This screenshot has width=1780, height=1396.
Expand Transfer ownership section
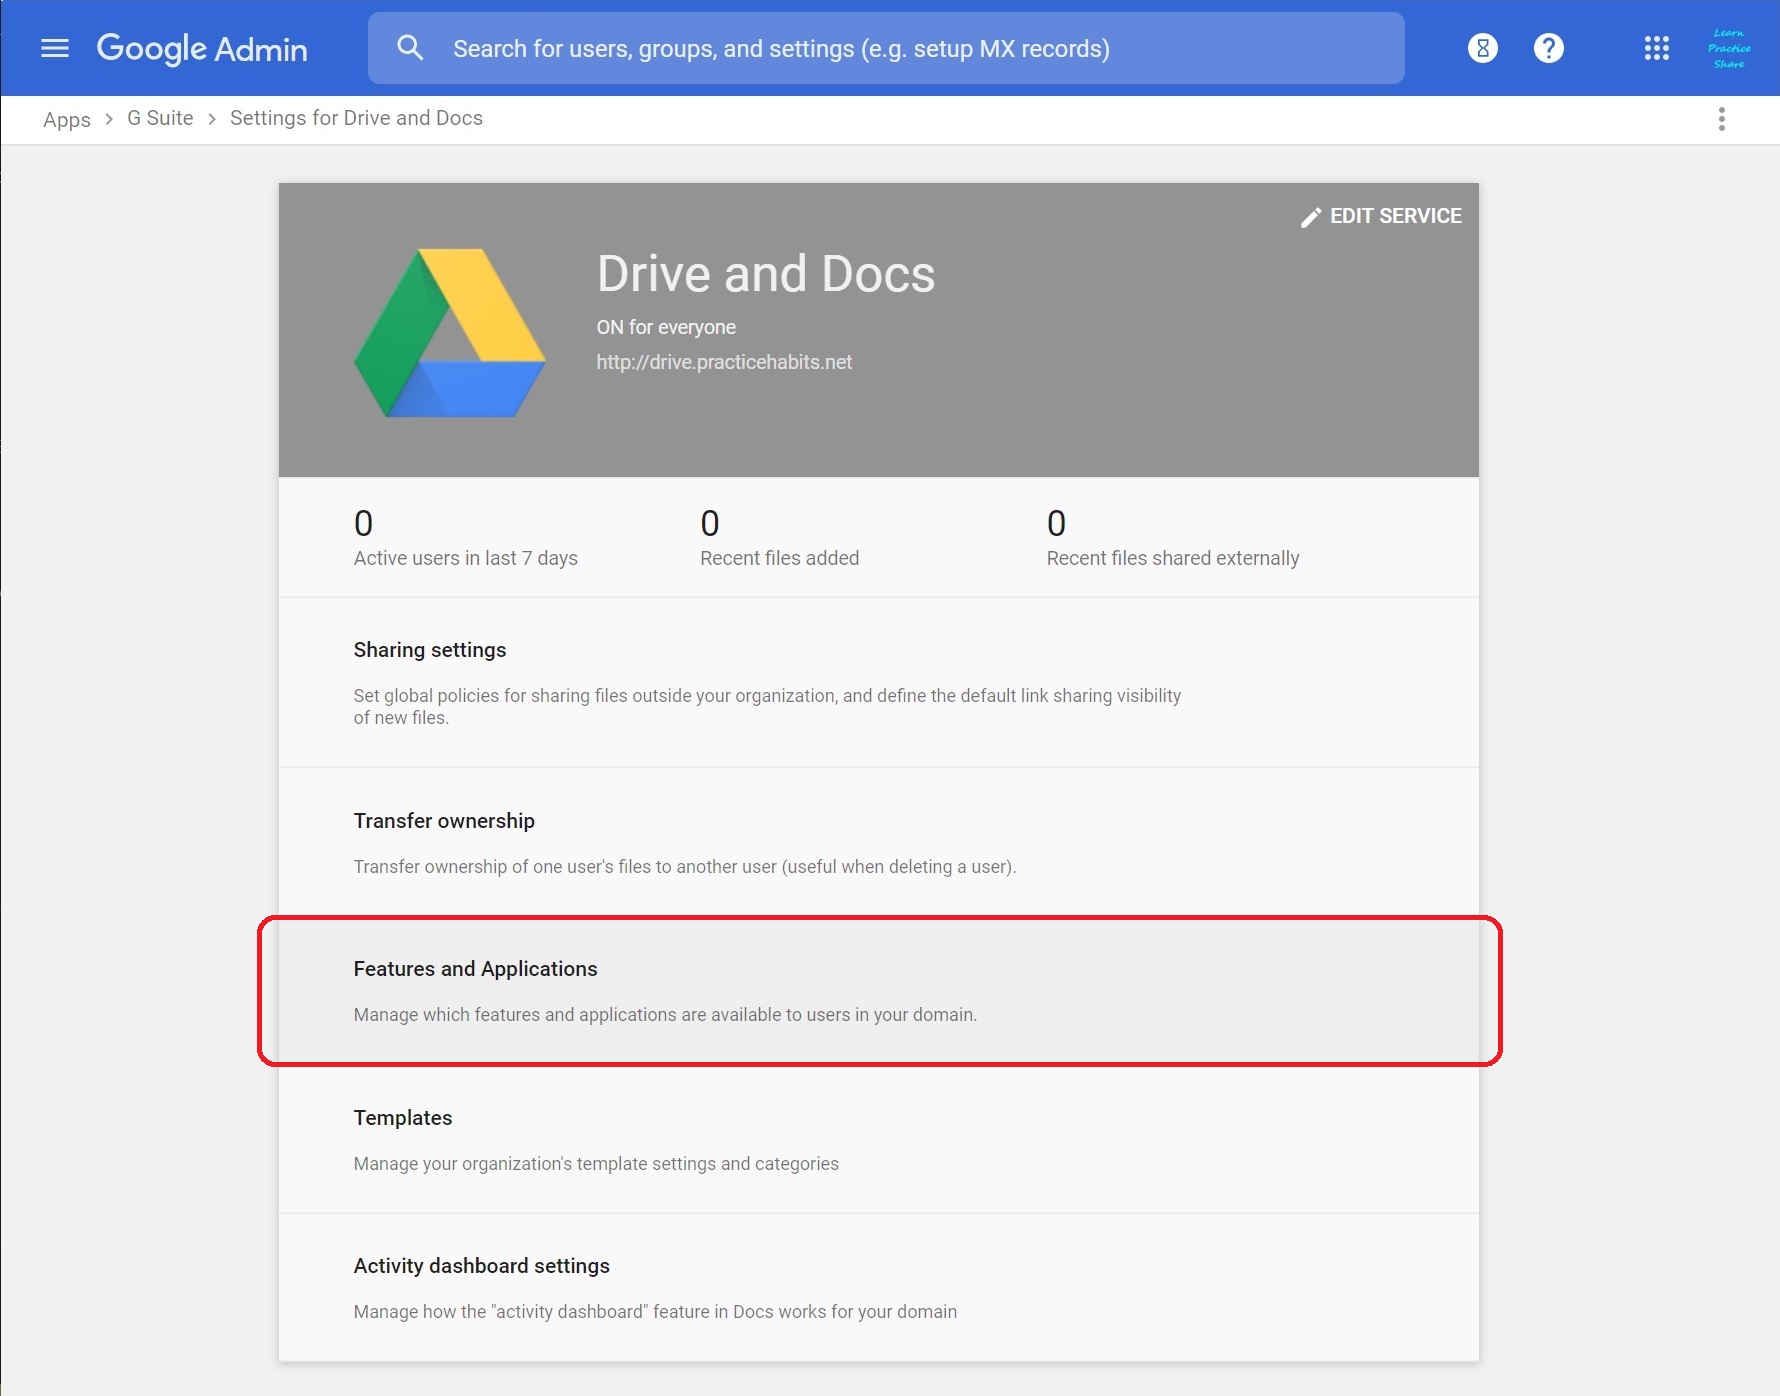(x=879, y=843)
